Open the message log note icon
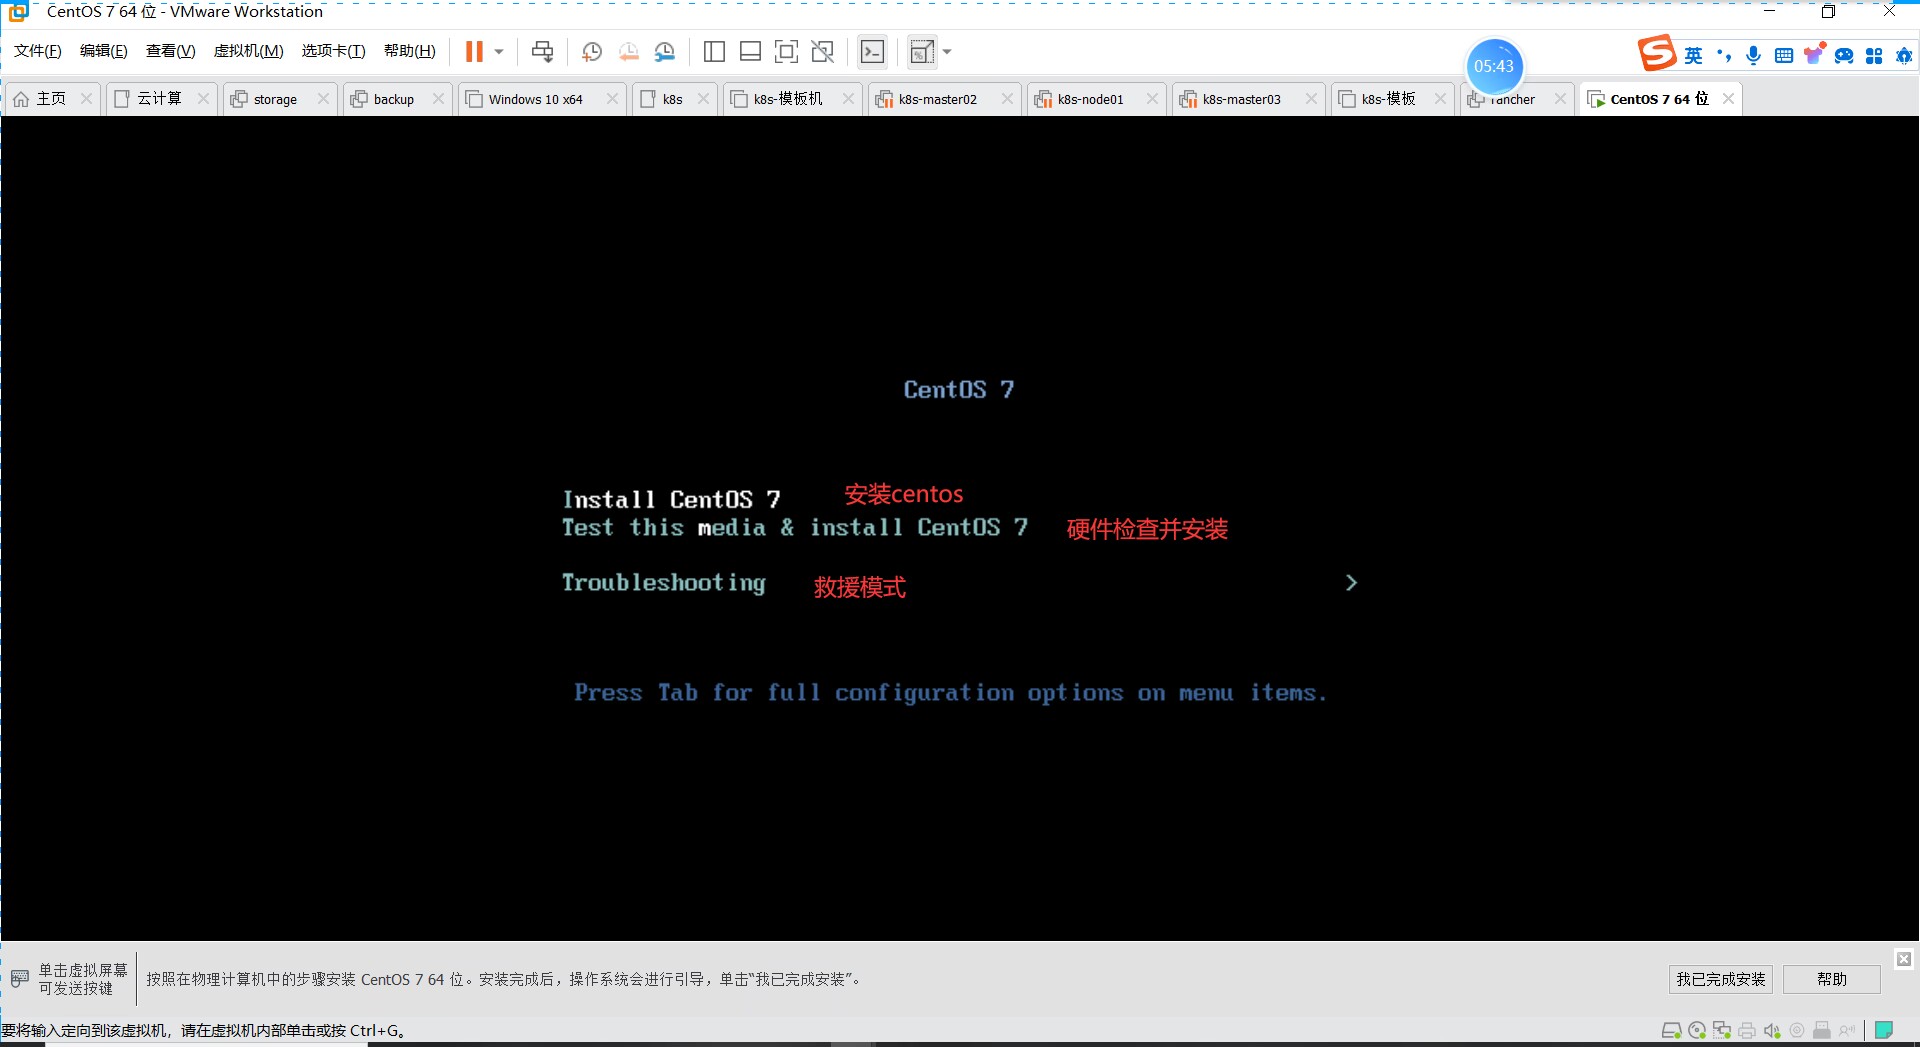Screen dimensions: 1920x1047 1884,1030
